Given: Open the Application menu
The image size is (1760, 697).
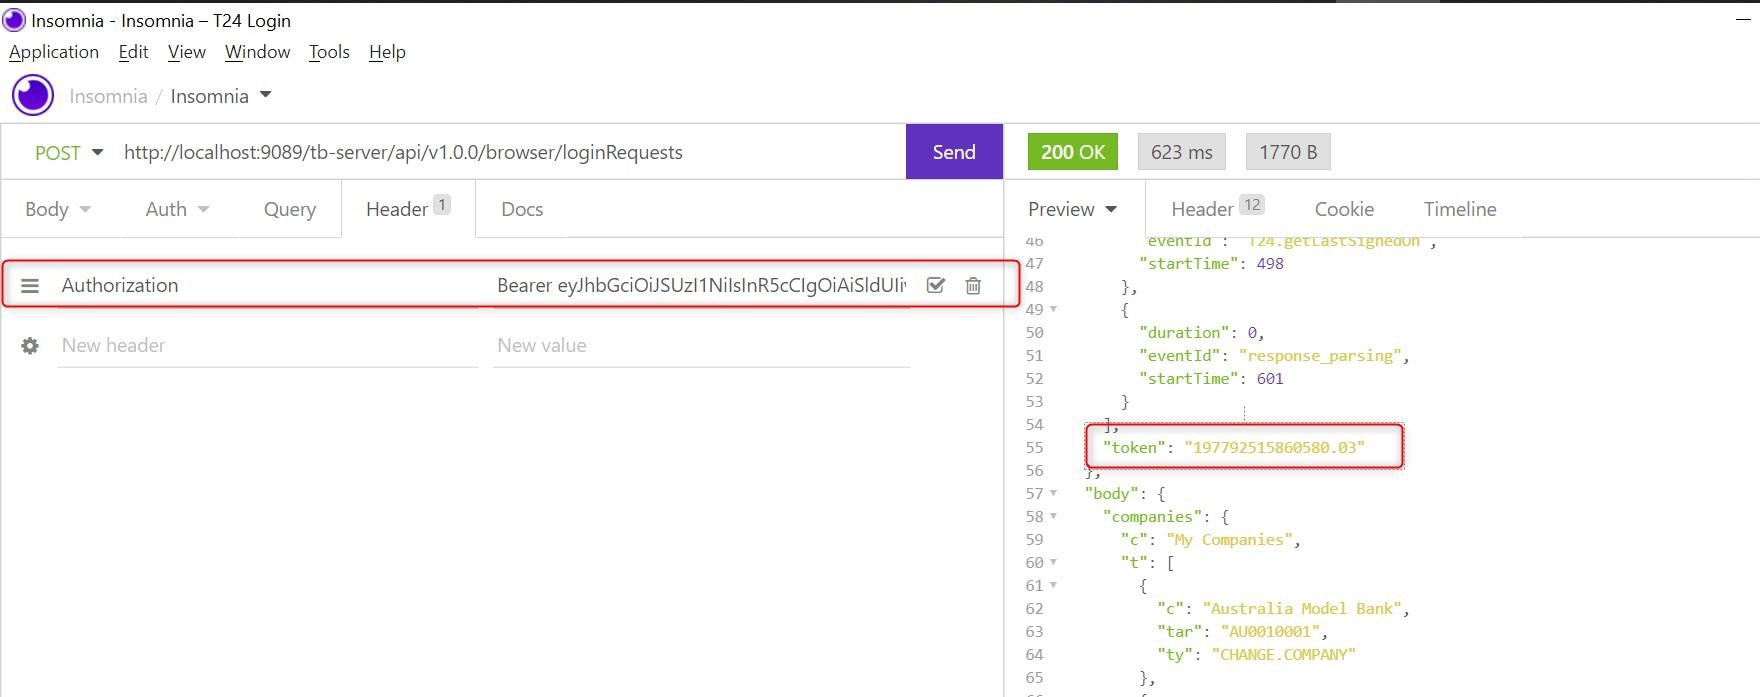Looking at the screenshot, I should click(x=54, y=52).
